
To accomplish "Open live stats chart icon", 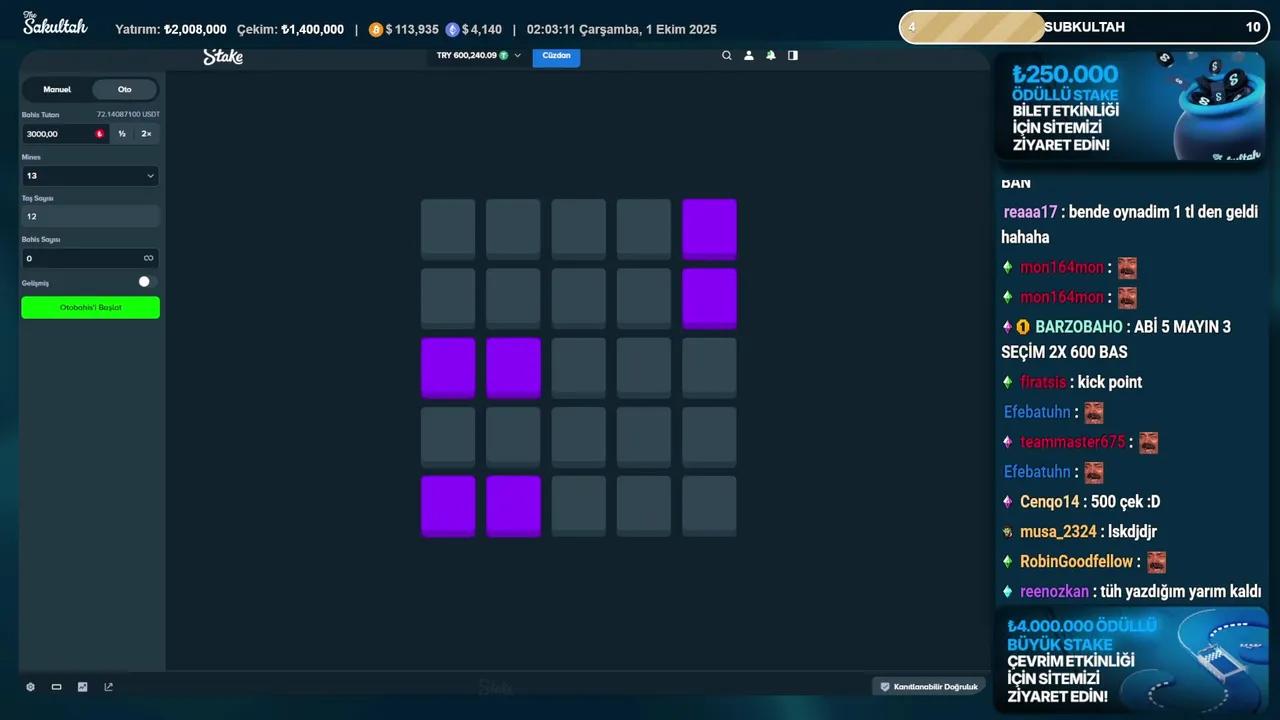I will (83, 687).
